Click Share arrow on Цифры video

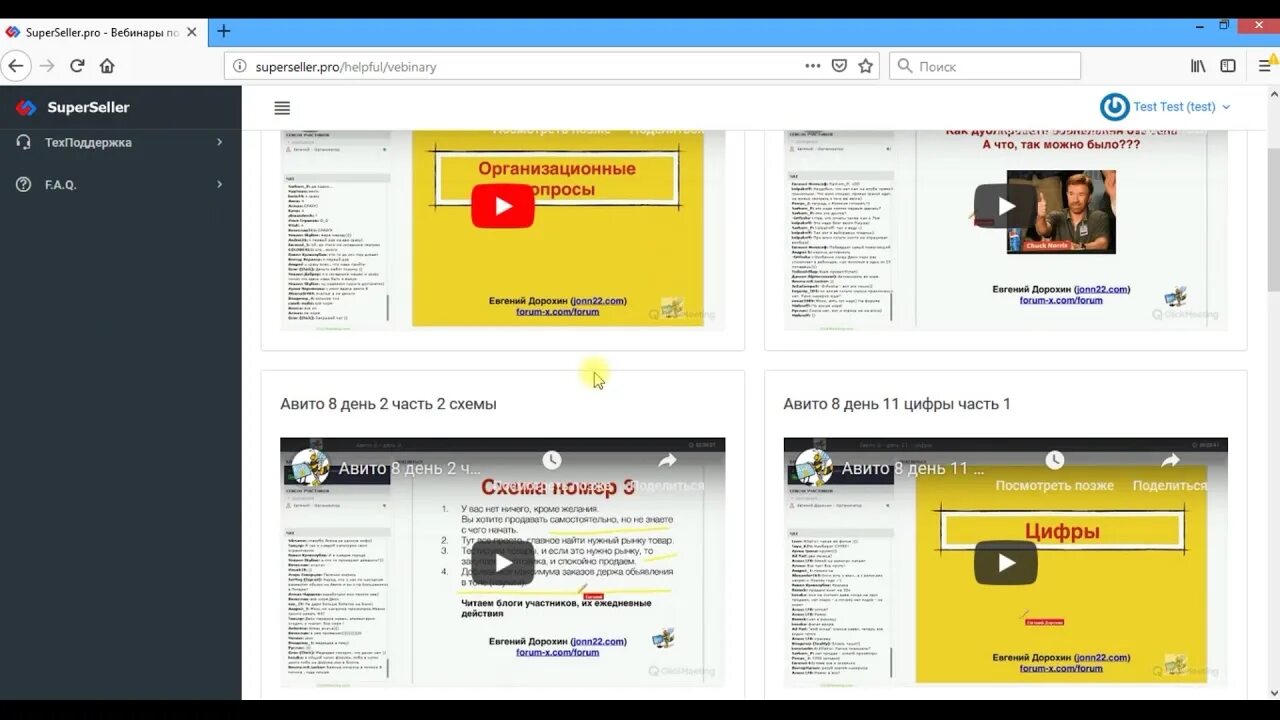pyautogui.click(x=1170, y=461)
